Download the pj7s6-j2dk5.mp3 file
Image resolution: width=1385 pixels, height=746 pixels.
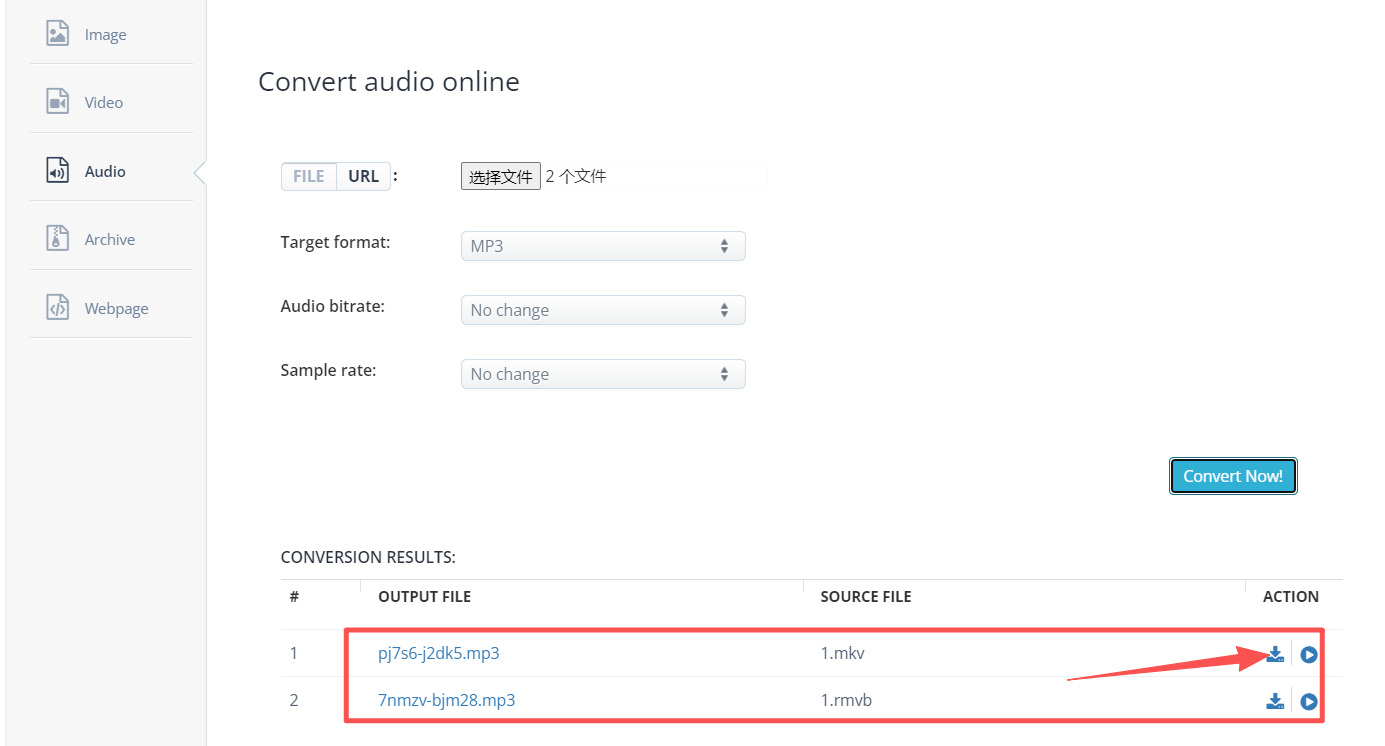point(1275,655)
